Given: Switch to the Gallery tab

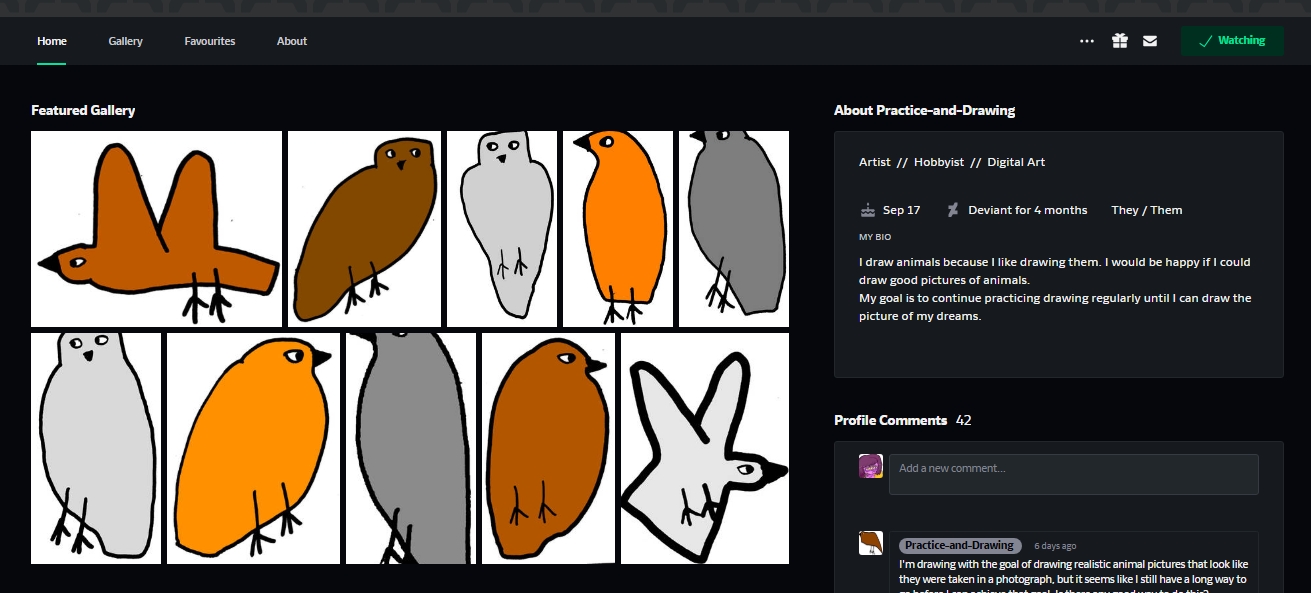Looking at the screenshot, I should (126, 41).
